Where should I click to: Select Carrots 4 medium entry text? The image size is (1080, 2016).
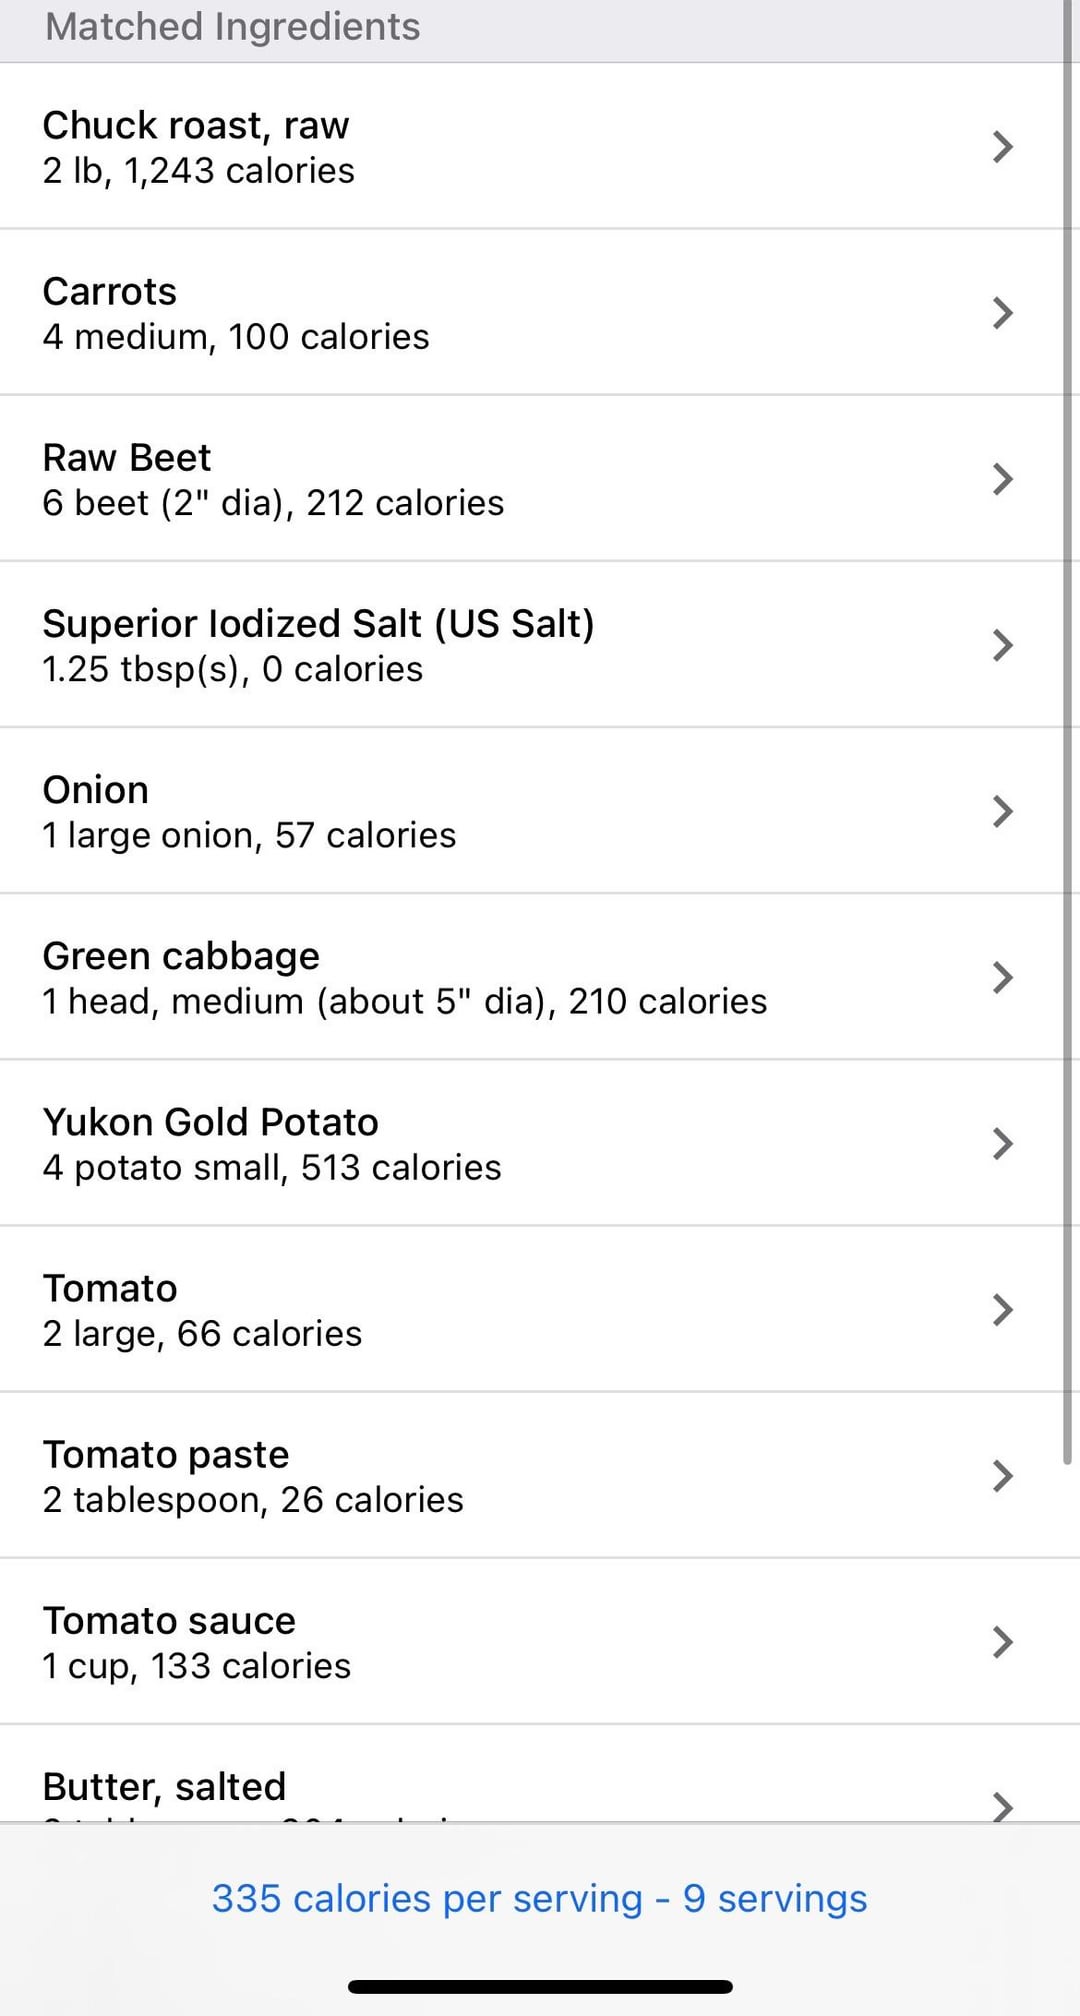coord(236,336)
